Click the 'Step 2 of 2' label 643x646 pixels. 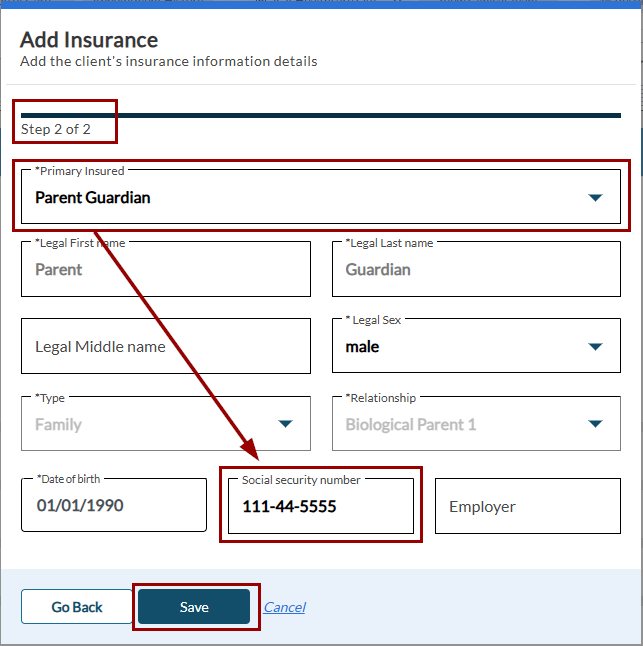(x=56, y=129)
